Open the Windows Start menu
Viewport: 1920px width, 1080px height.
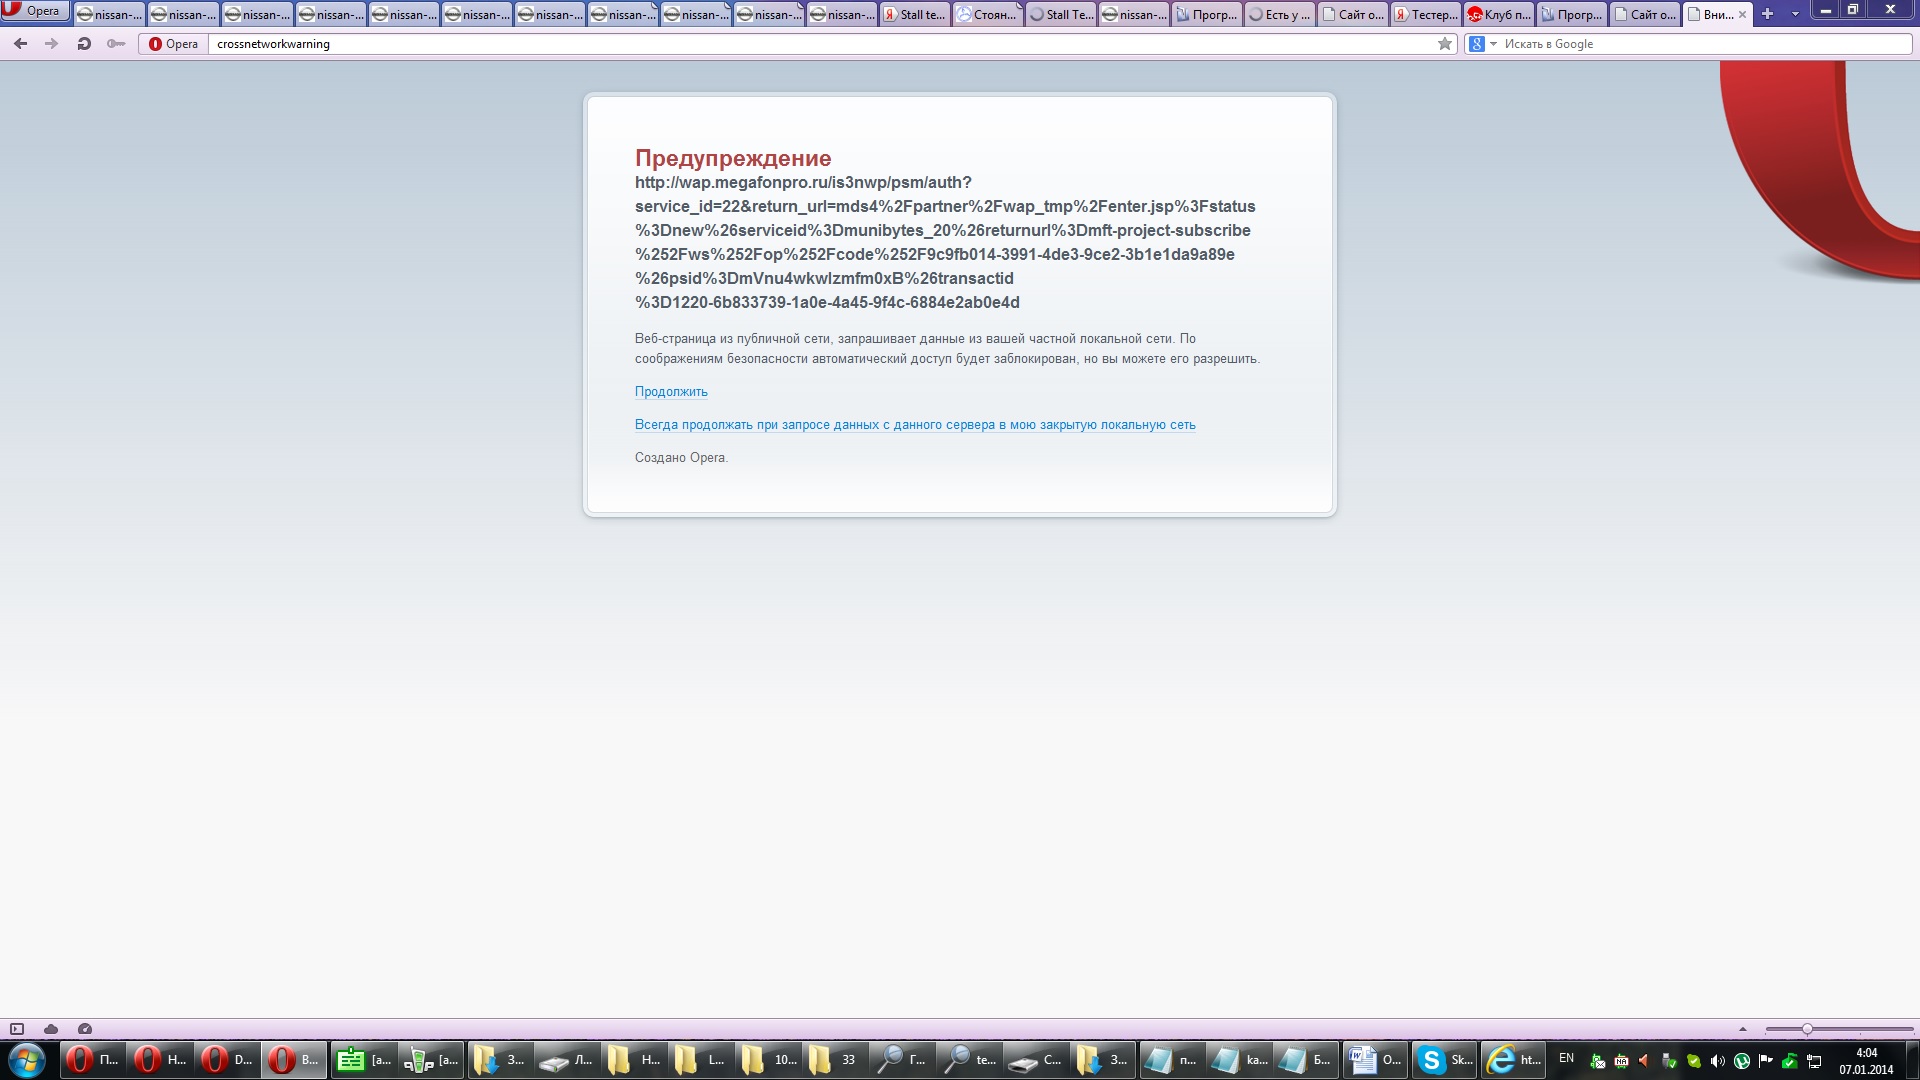(27, 1060)
